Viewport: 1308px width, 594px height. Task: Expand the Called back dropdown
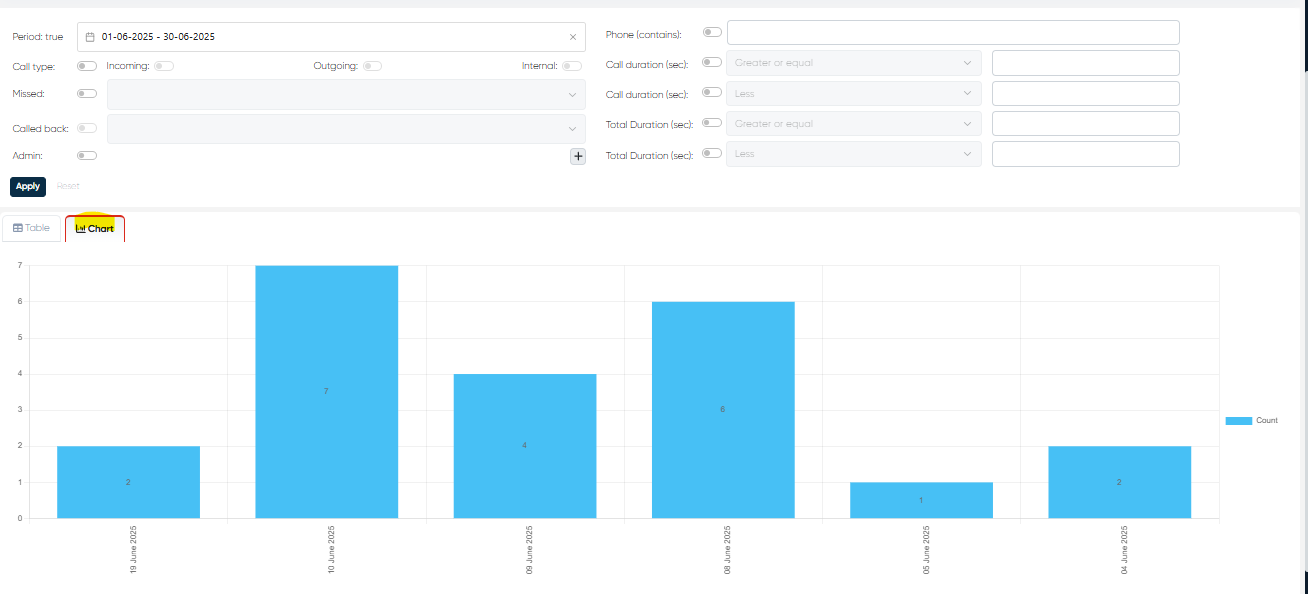coord(346,129)
